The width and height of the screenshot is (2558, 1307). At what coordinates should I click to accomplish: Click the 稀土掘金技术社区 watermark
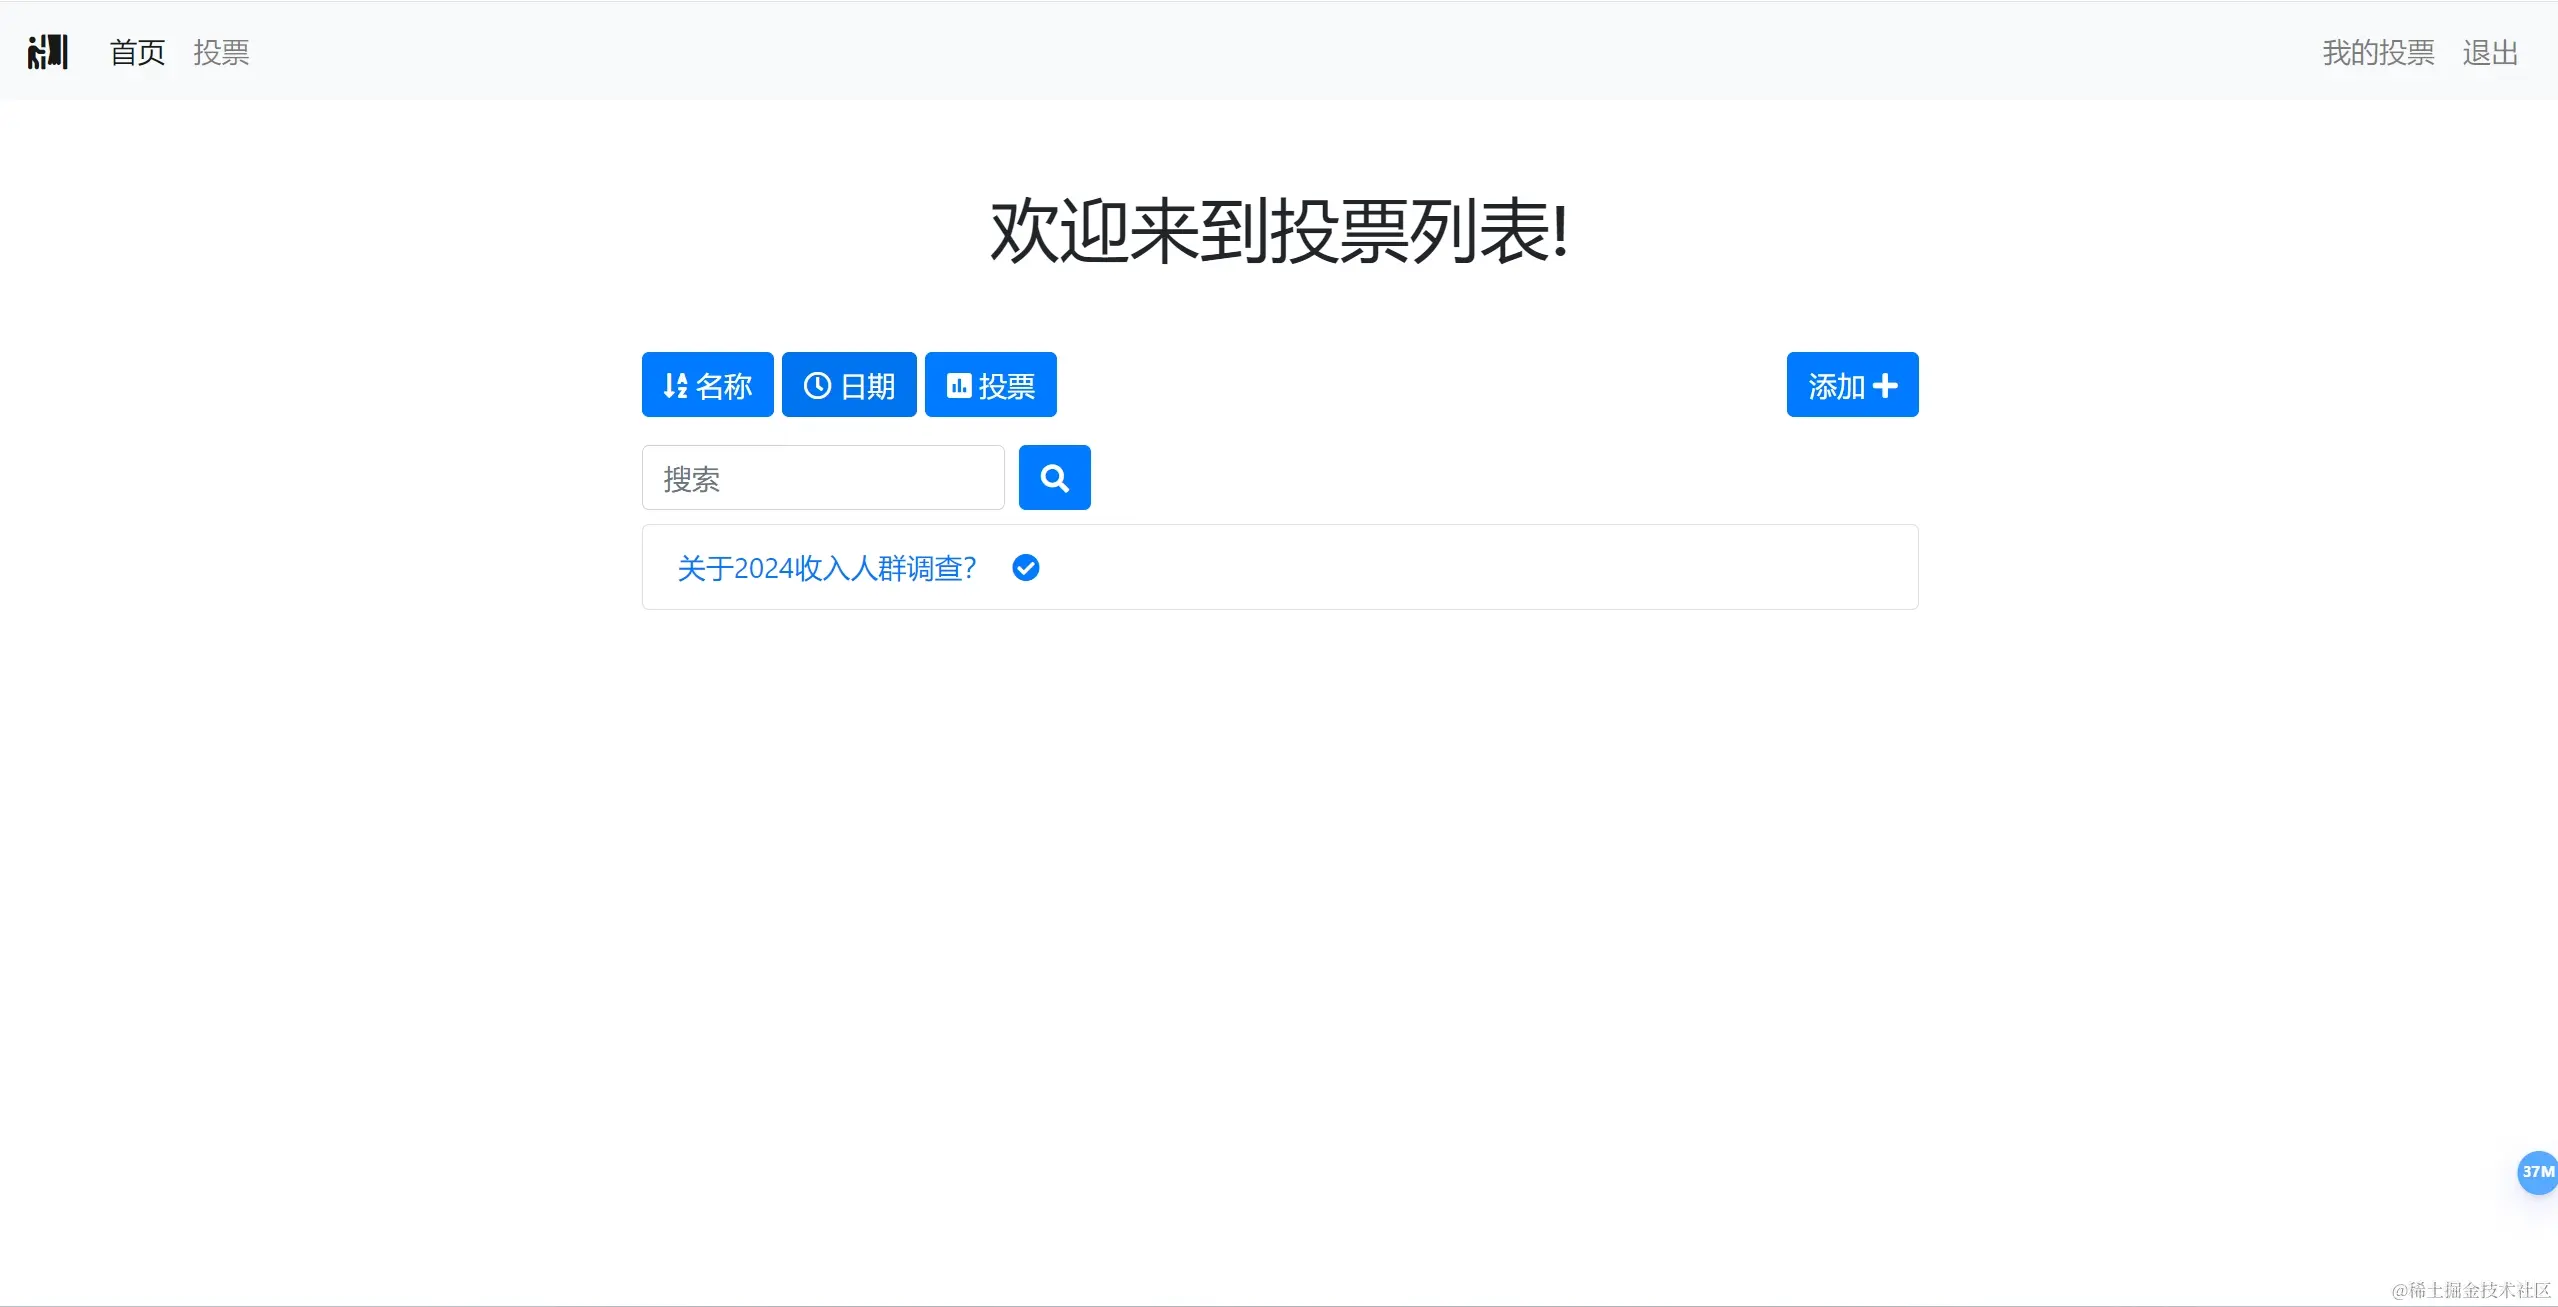(x=2470, y=1290)
